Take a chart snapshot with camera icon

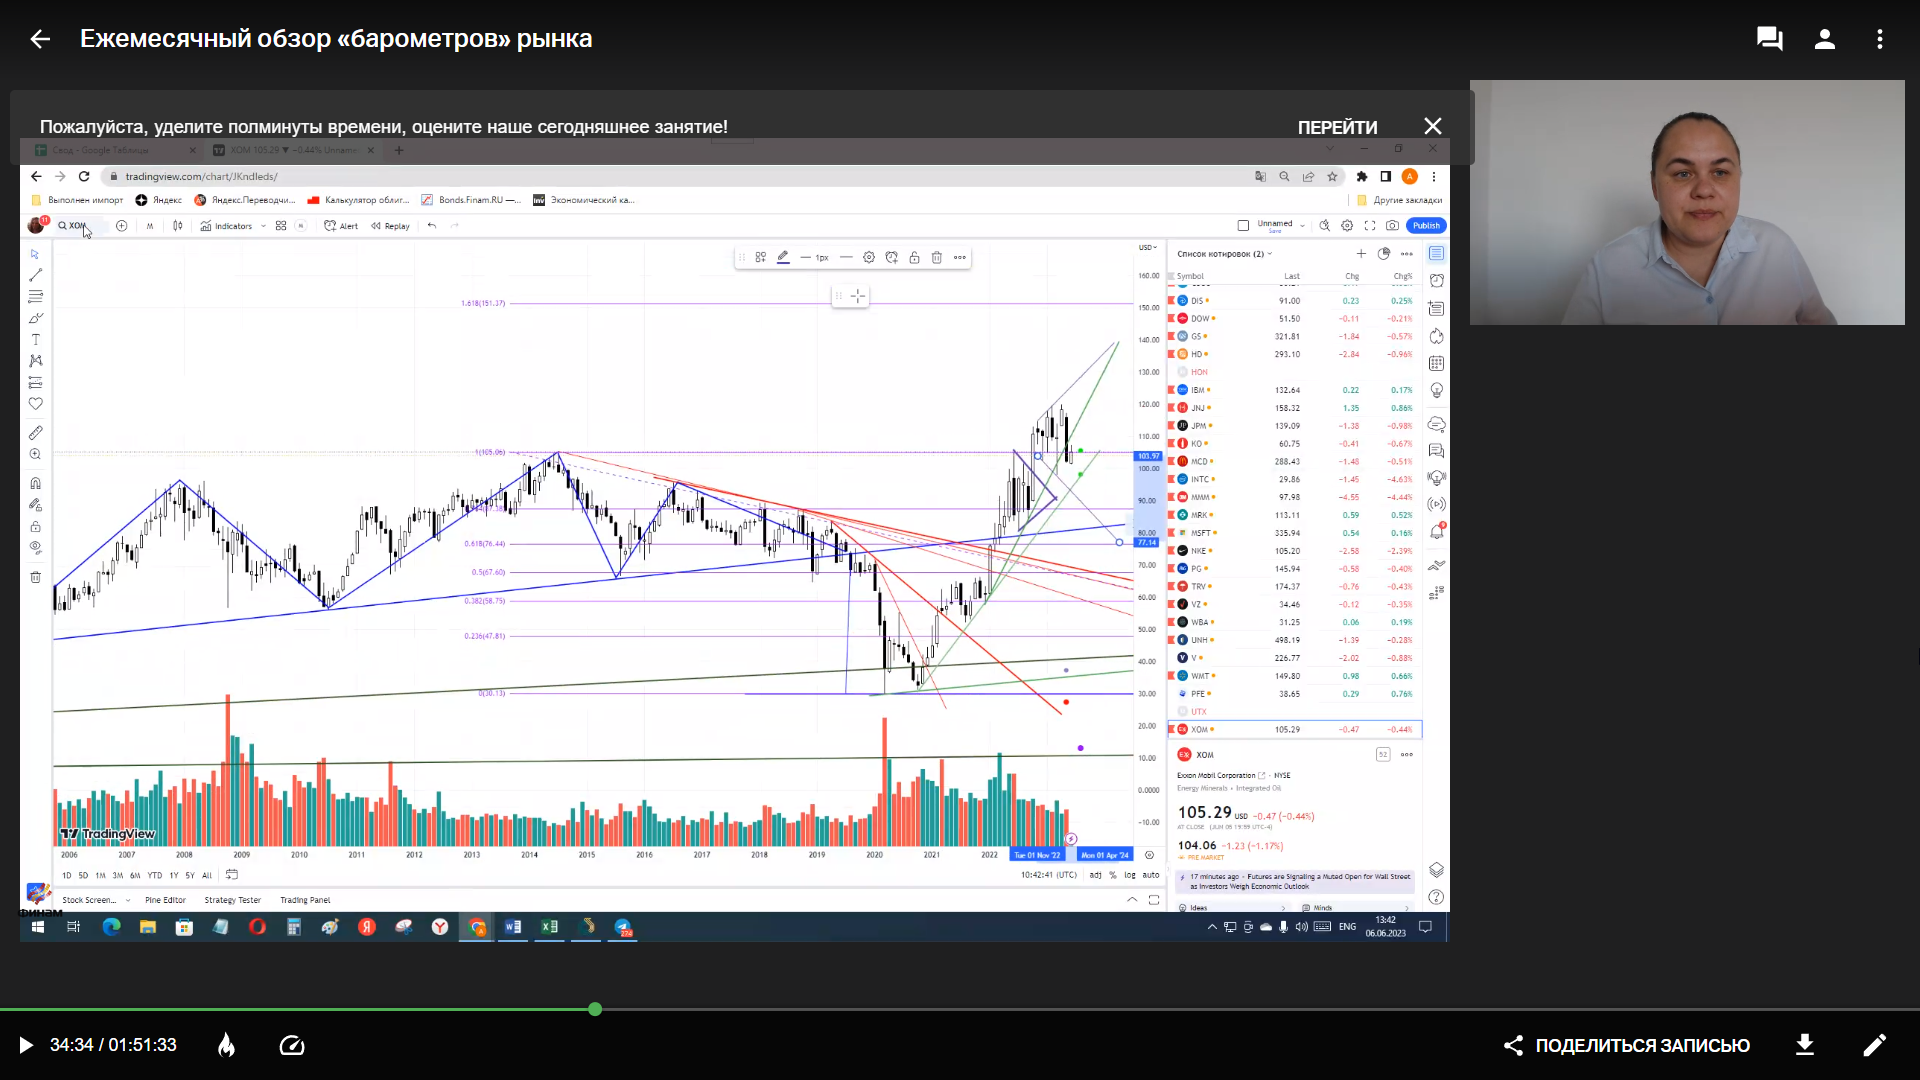(x=1392, y=226)
